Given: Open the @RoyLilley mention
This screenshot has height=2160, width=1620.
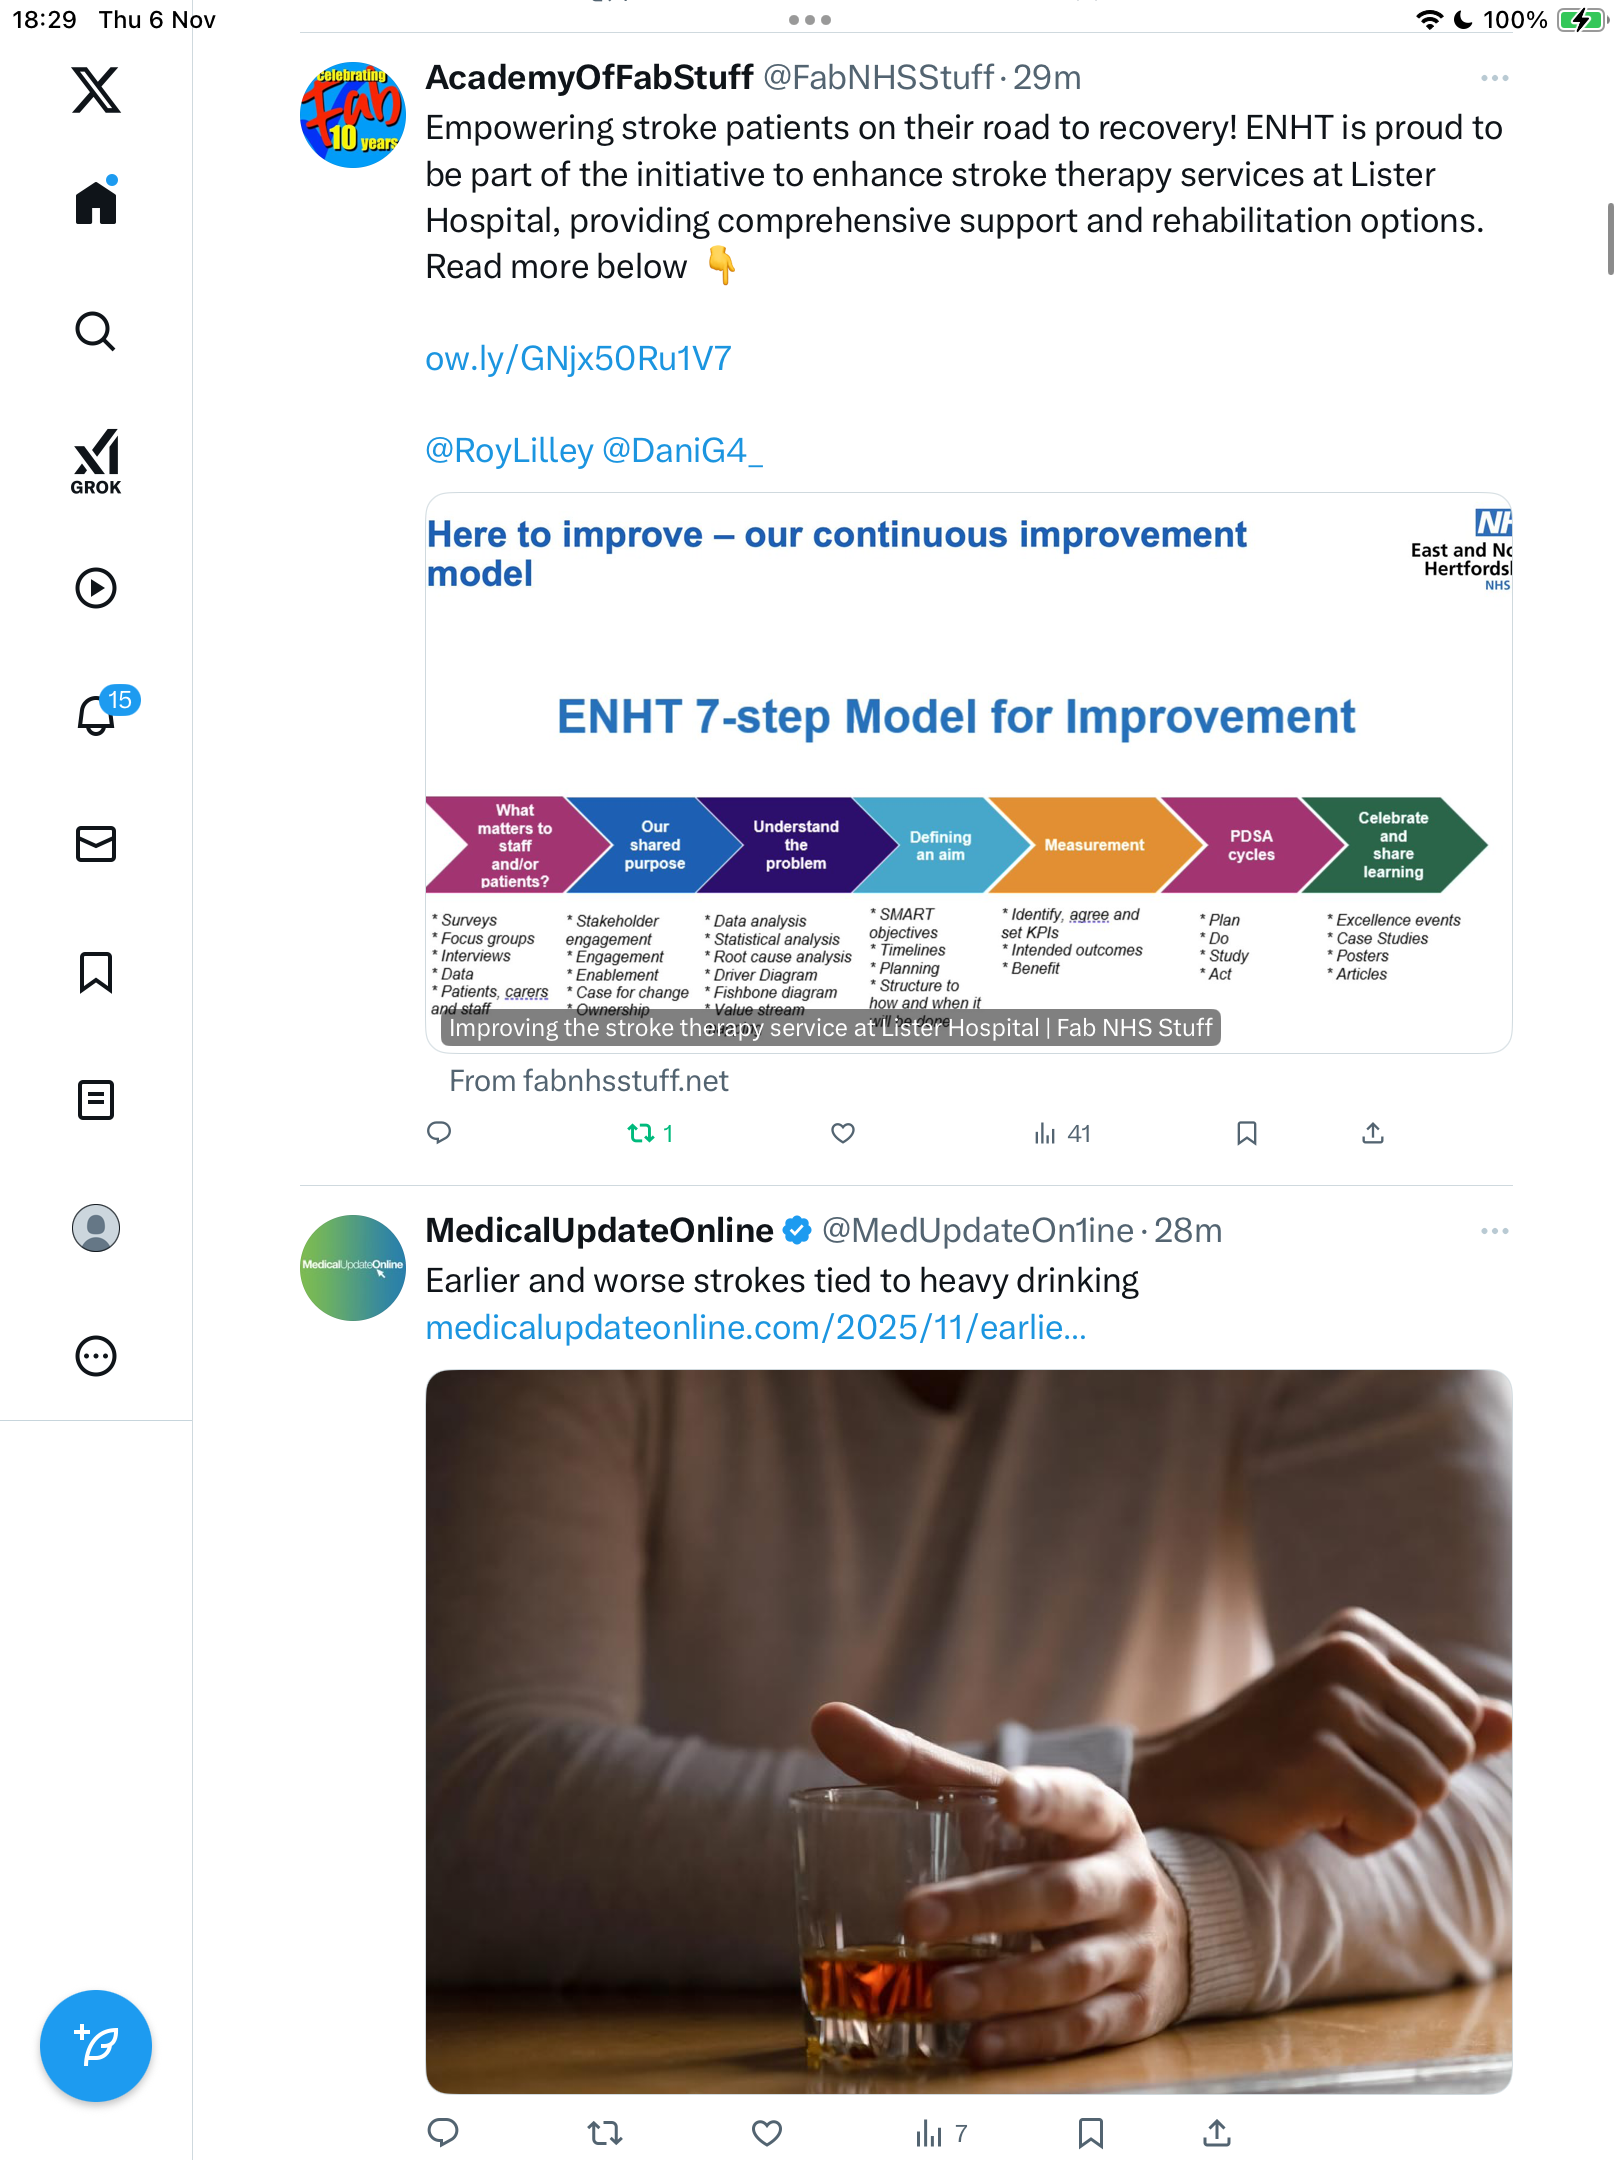Looking at the screenshot, I should click(x=510, y=451).
